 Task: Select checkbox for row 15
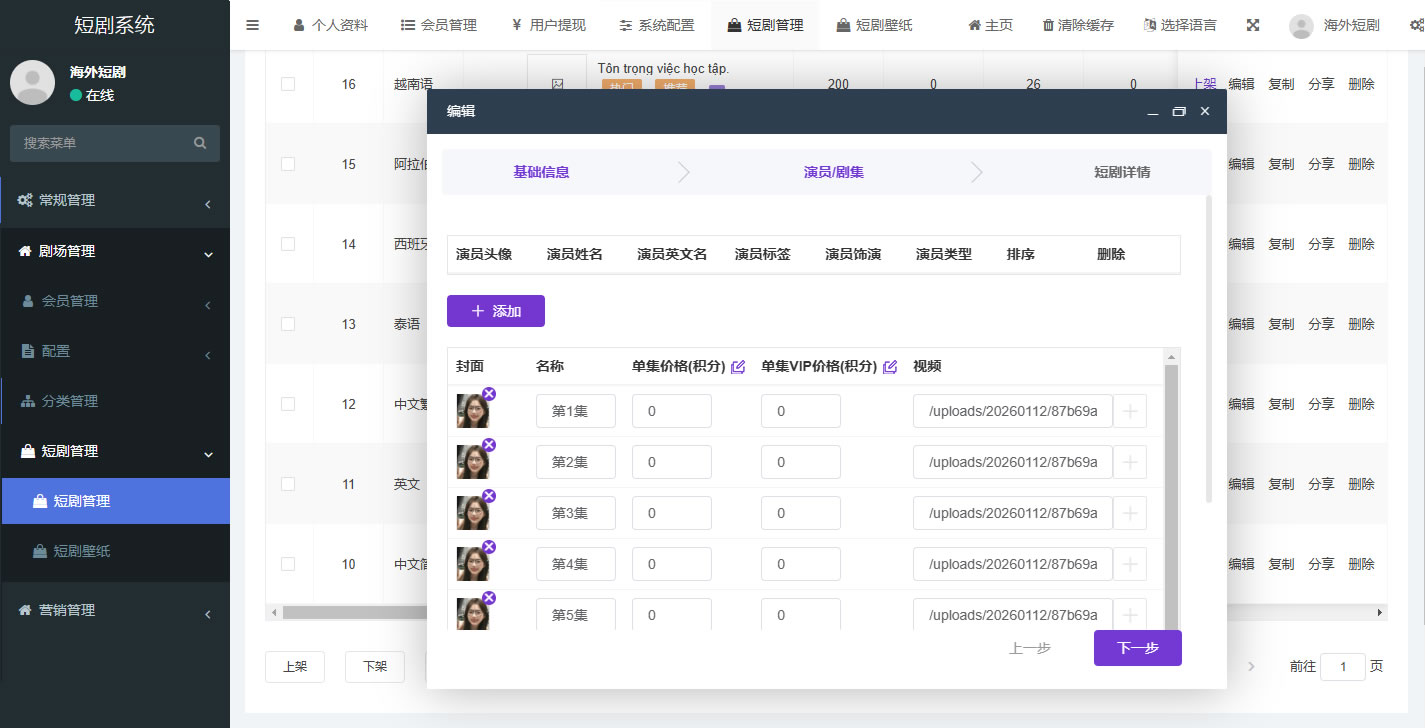click(288, 164)
